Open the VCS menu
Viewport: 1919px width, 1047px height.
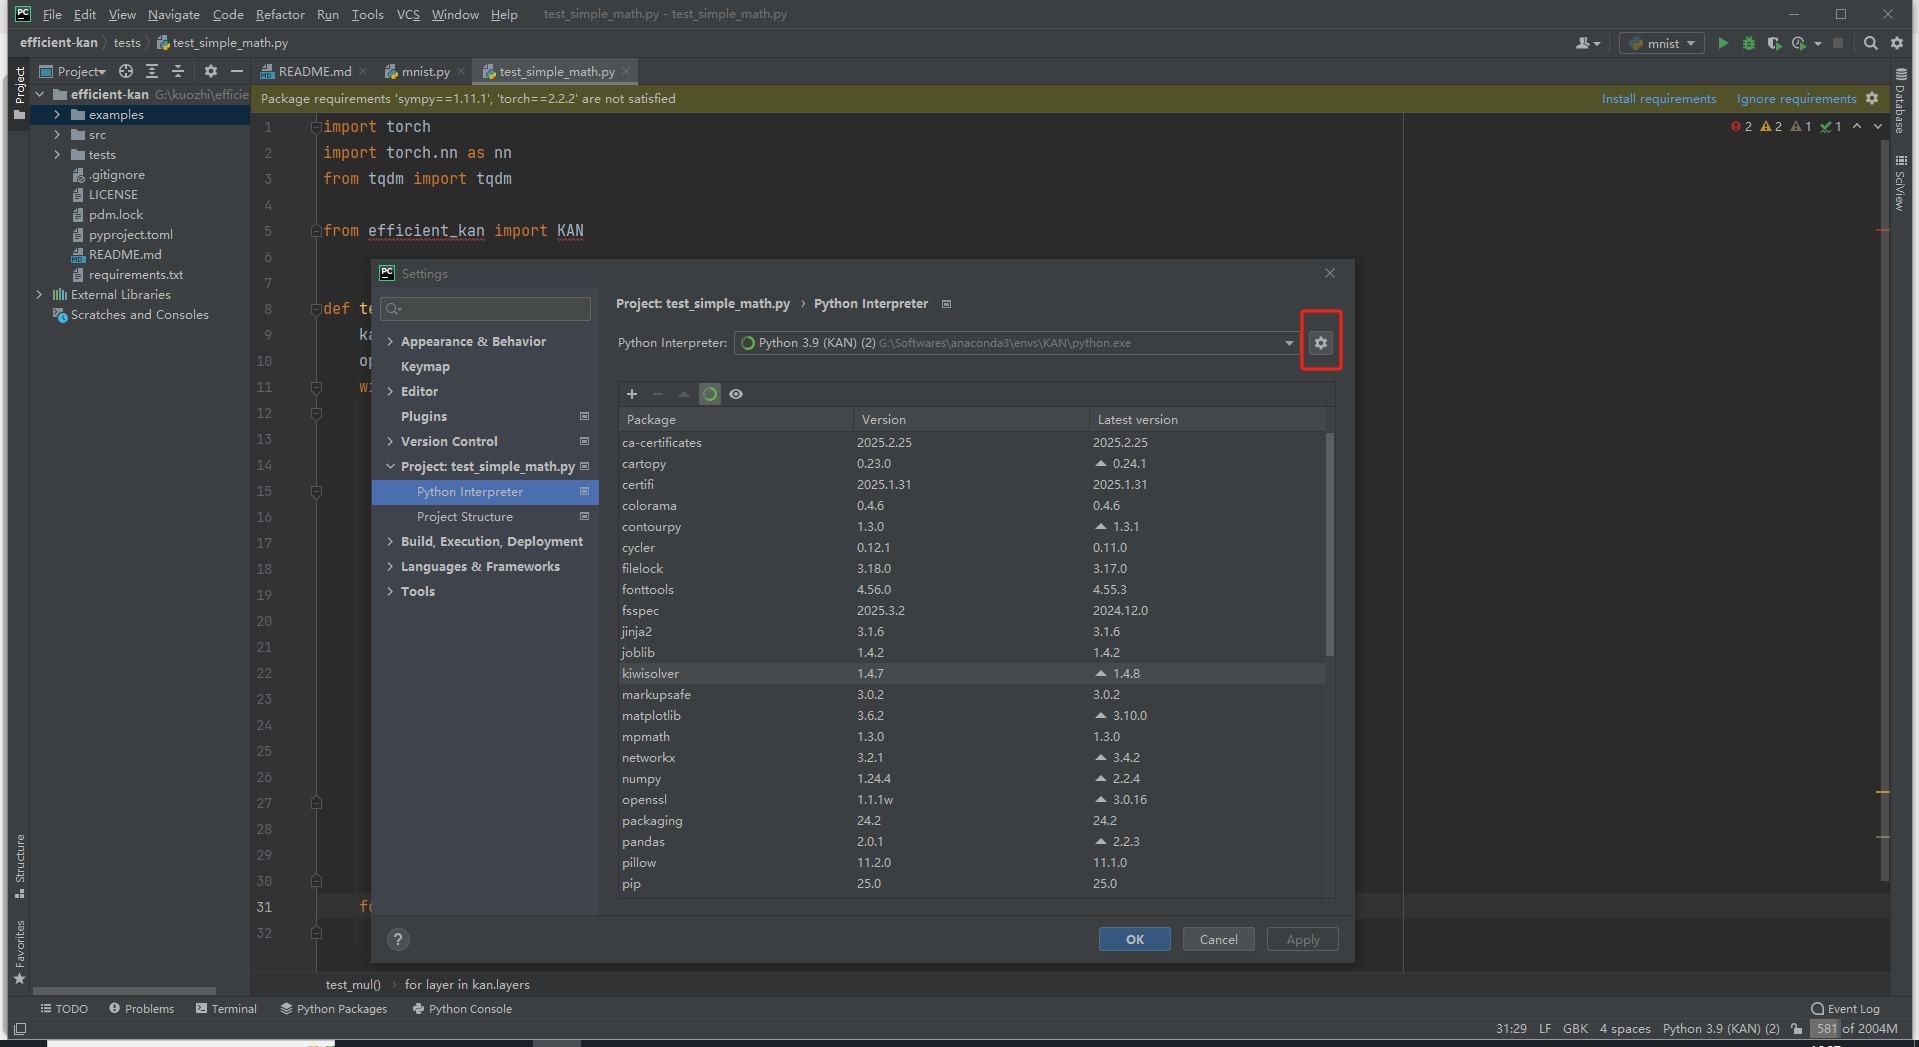point(408,14)
